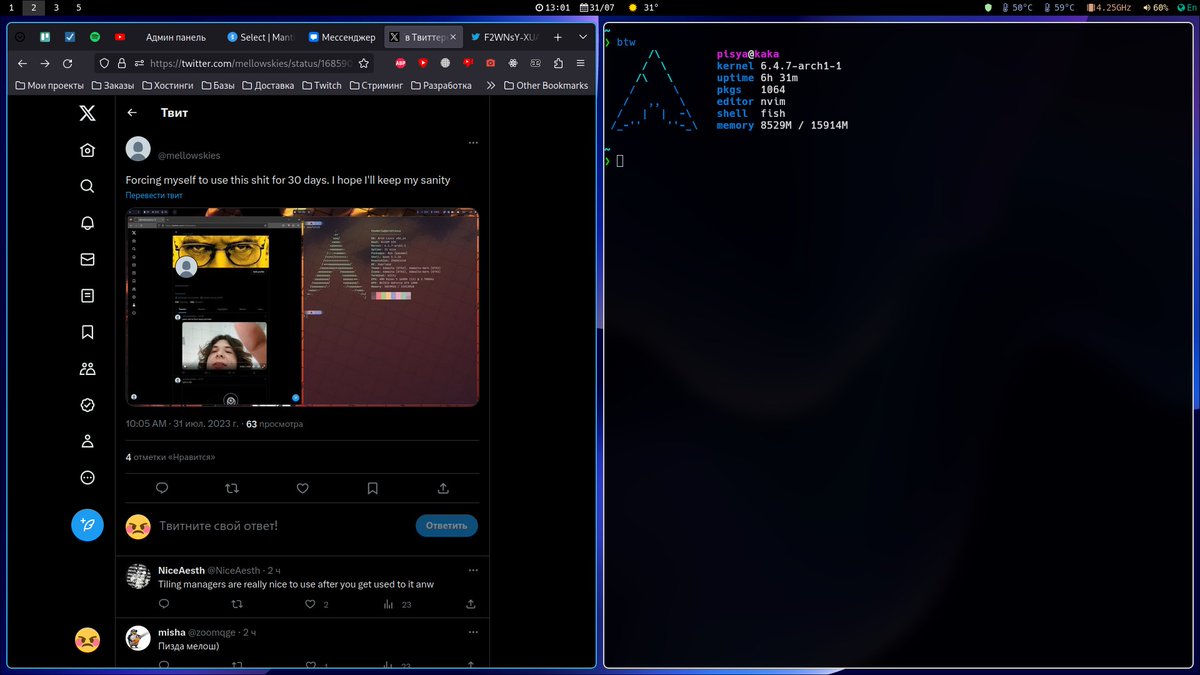Open the tweet's screenshot image
The image size is (1200, 675).
pos(302,307)
